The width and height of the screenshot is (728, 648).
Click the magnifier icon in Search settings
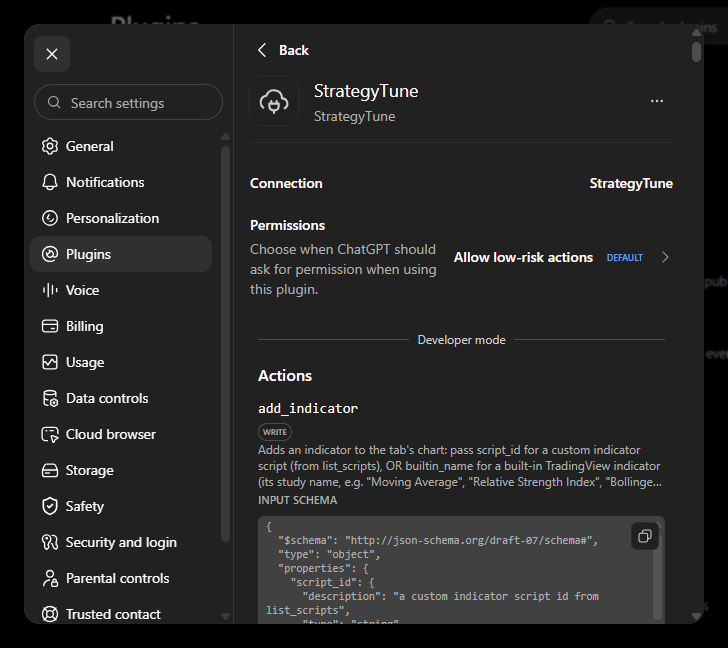[54, 102]
